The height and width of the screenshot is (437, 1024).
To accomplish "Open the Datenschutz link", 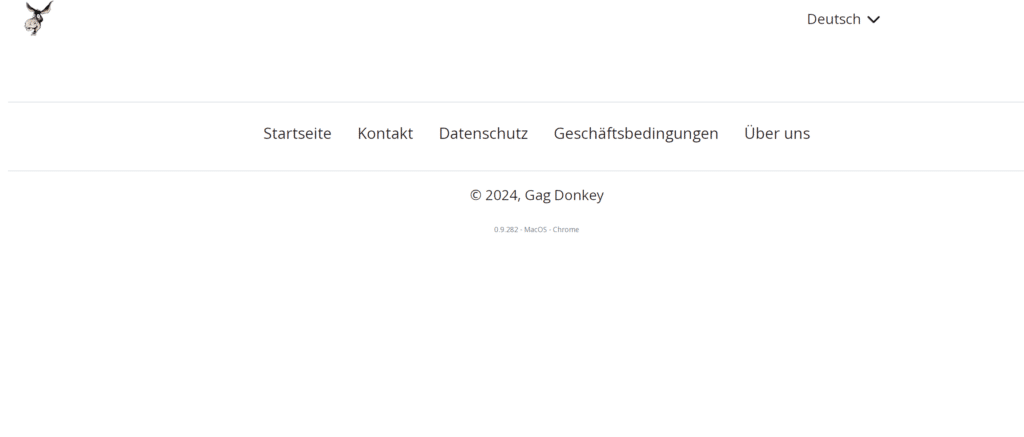I will (483, 133).
